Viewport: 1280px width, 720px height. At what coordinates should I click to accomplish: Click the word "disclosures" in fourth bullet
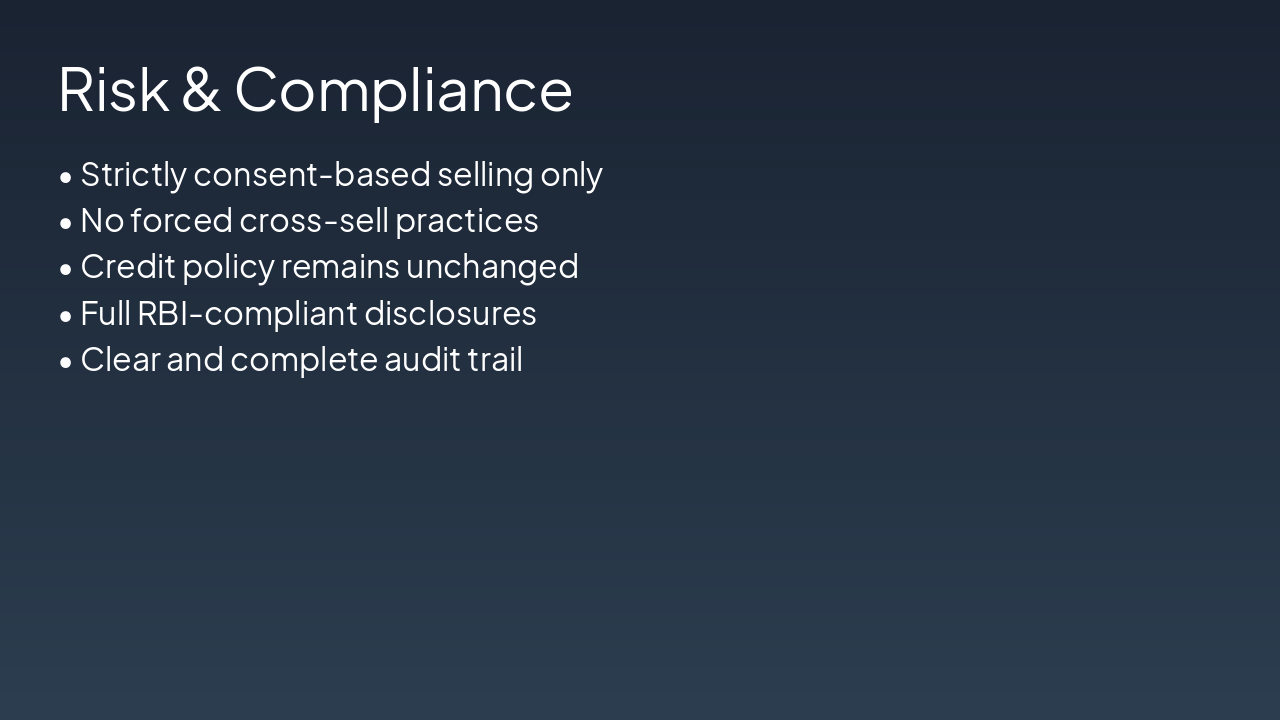pyautogui.click(x=450, y=314)
